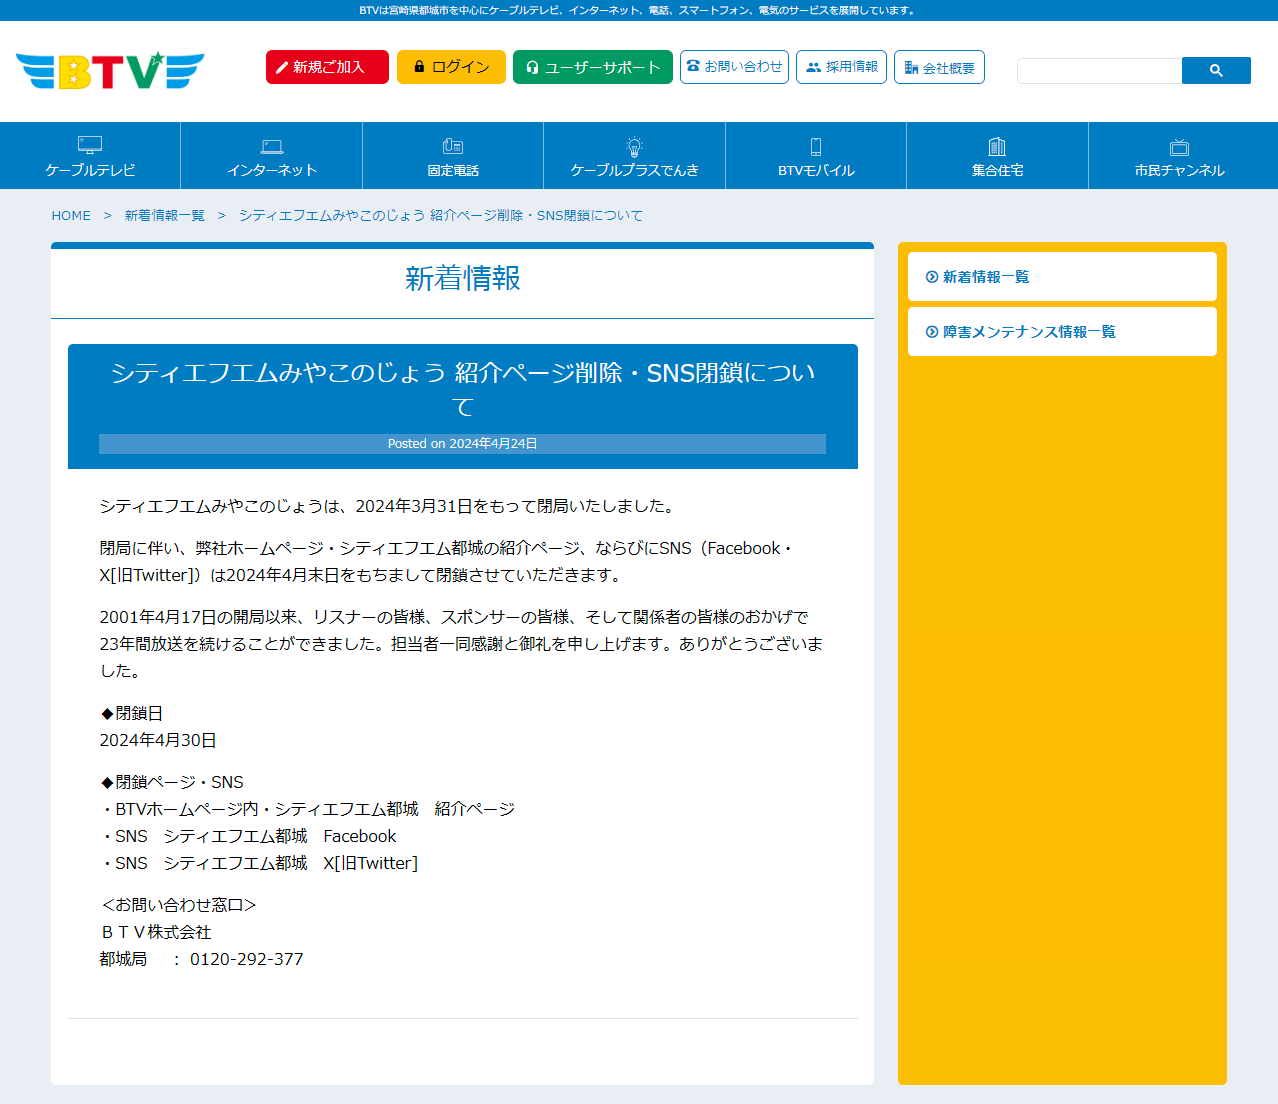
Task: Click the ◆閉鎖日 heading
Action: point(131,713)
